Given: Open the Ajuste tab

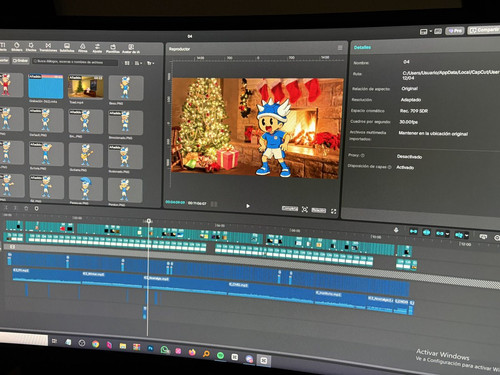Looking at the screenshot, I should tap(97, 48).
